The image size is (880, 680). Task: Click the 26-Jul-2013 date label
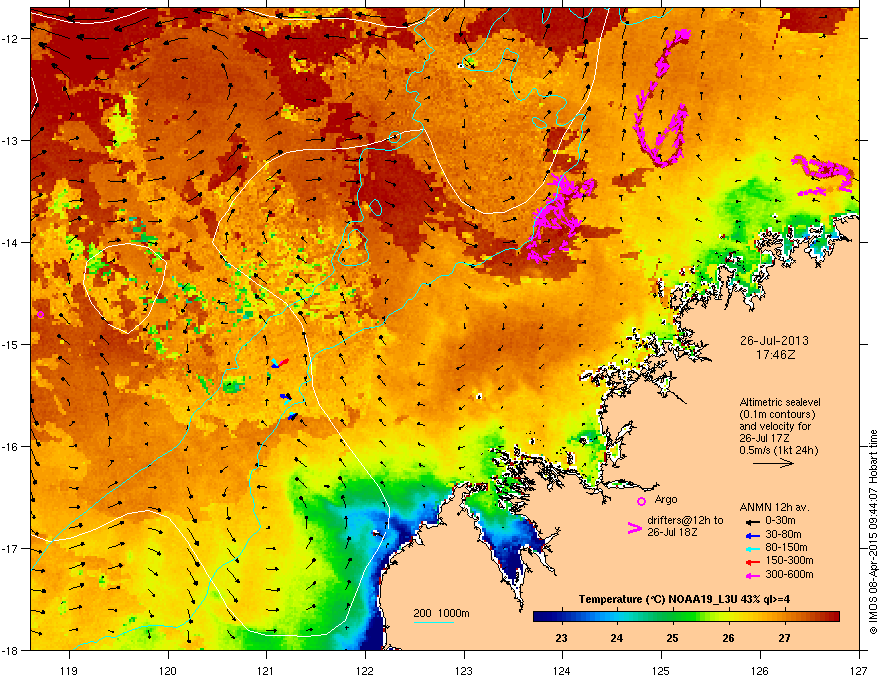pyautogui.click(x=774, y=341)
